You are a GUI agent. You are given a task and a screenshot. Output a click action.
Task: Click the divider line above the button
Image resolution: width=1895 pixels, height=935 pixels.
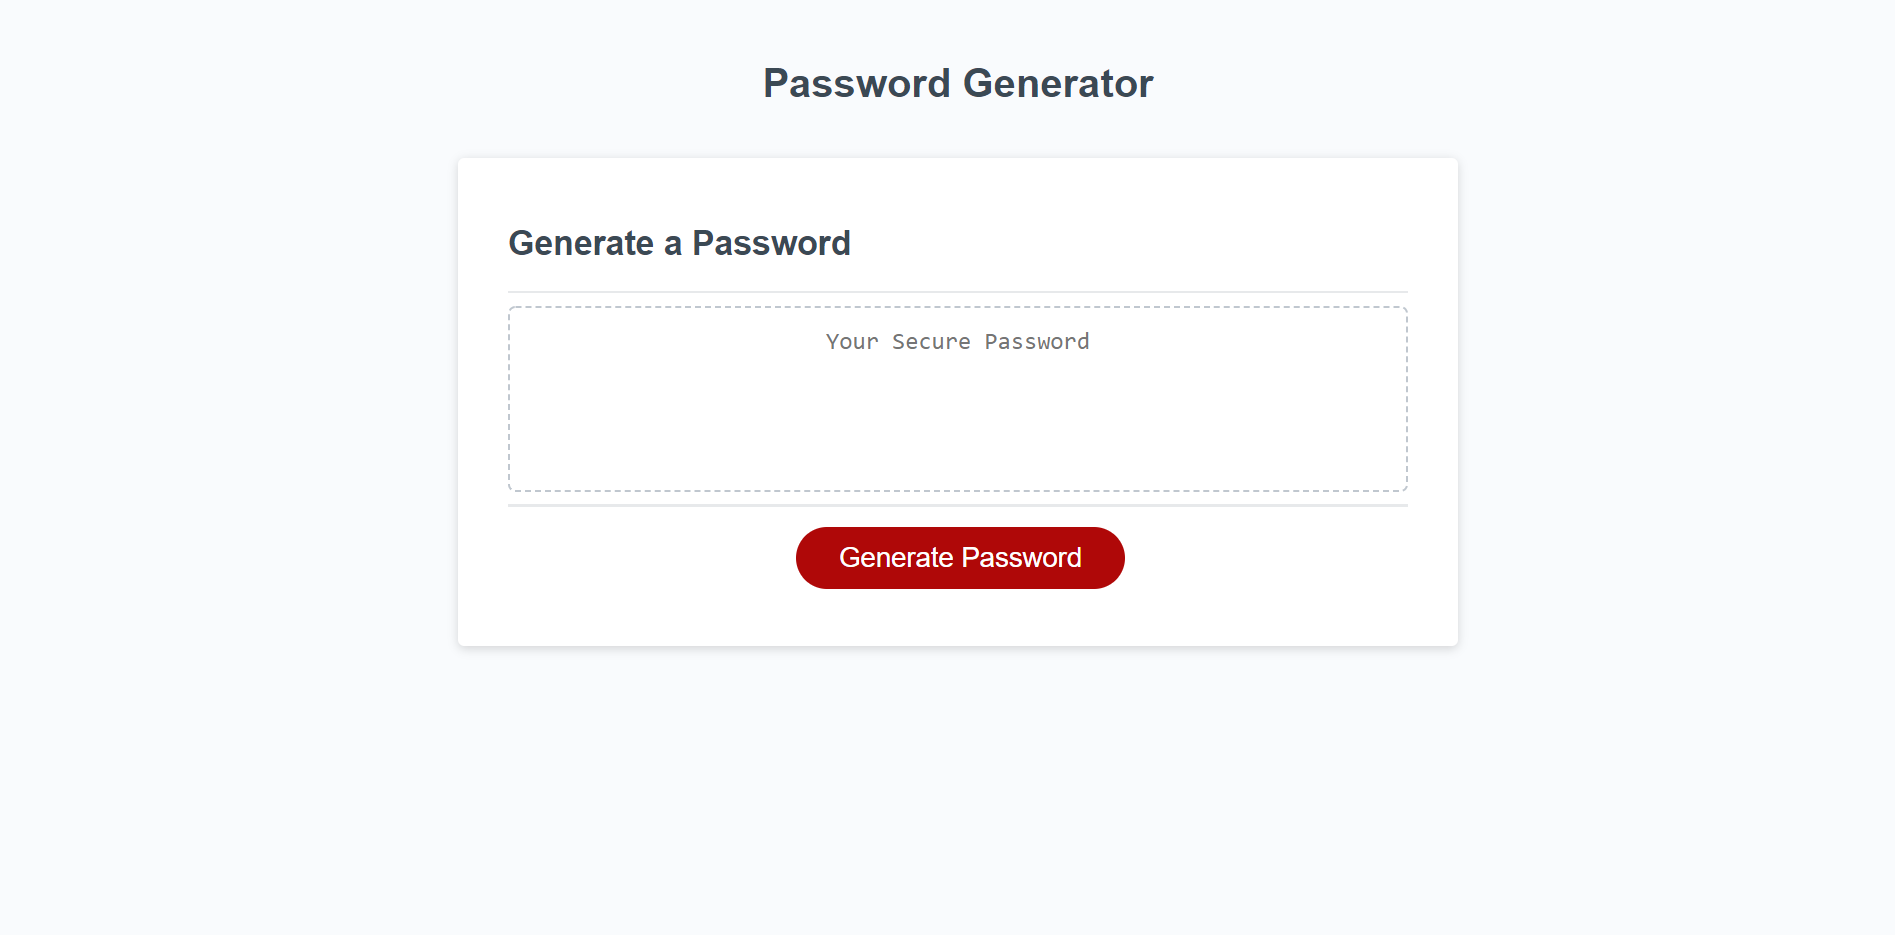(957, 505)
